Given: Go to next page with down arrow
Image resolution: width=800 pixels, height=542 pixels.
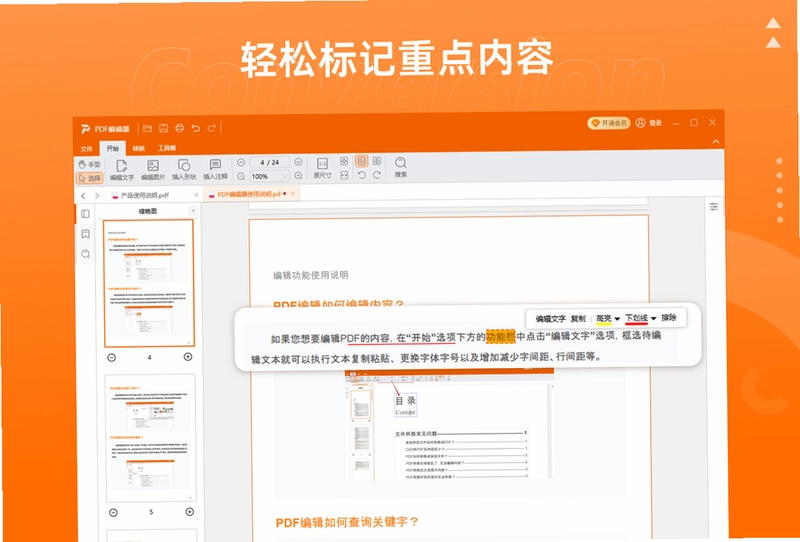Looking at the screenshot, I should 298,162.
